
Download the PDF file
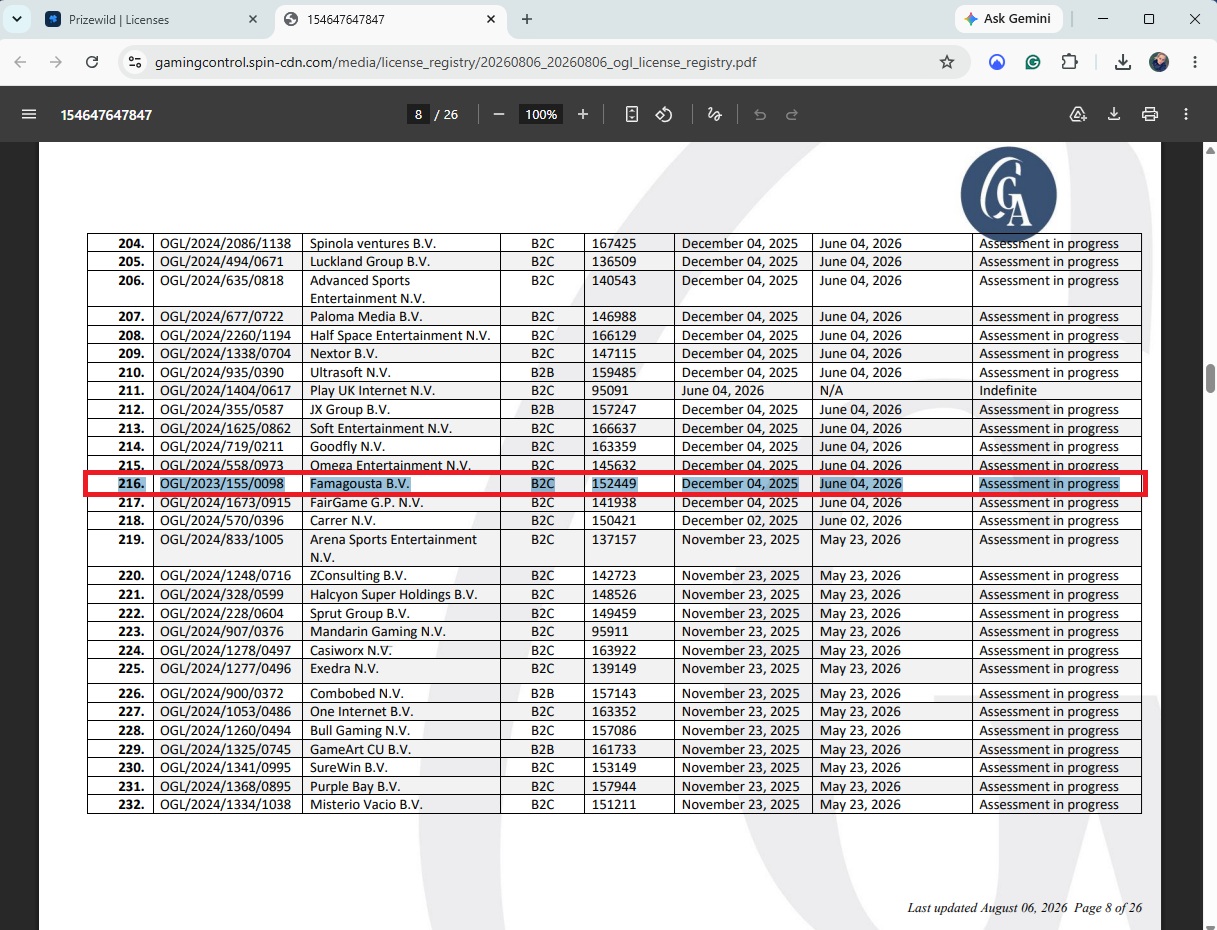(x=1114, y=114)
